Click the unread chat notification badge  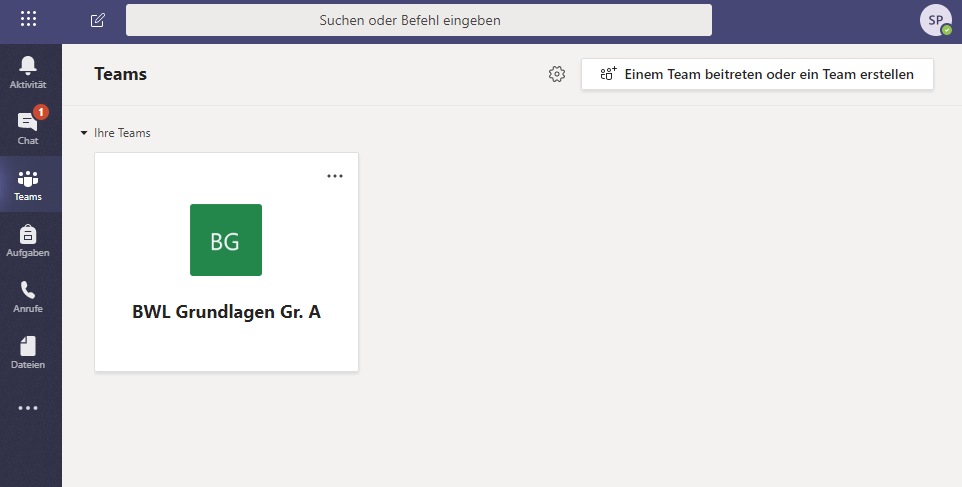(x=41, y=112)
